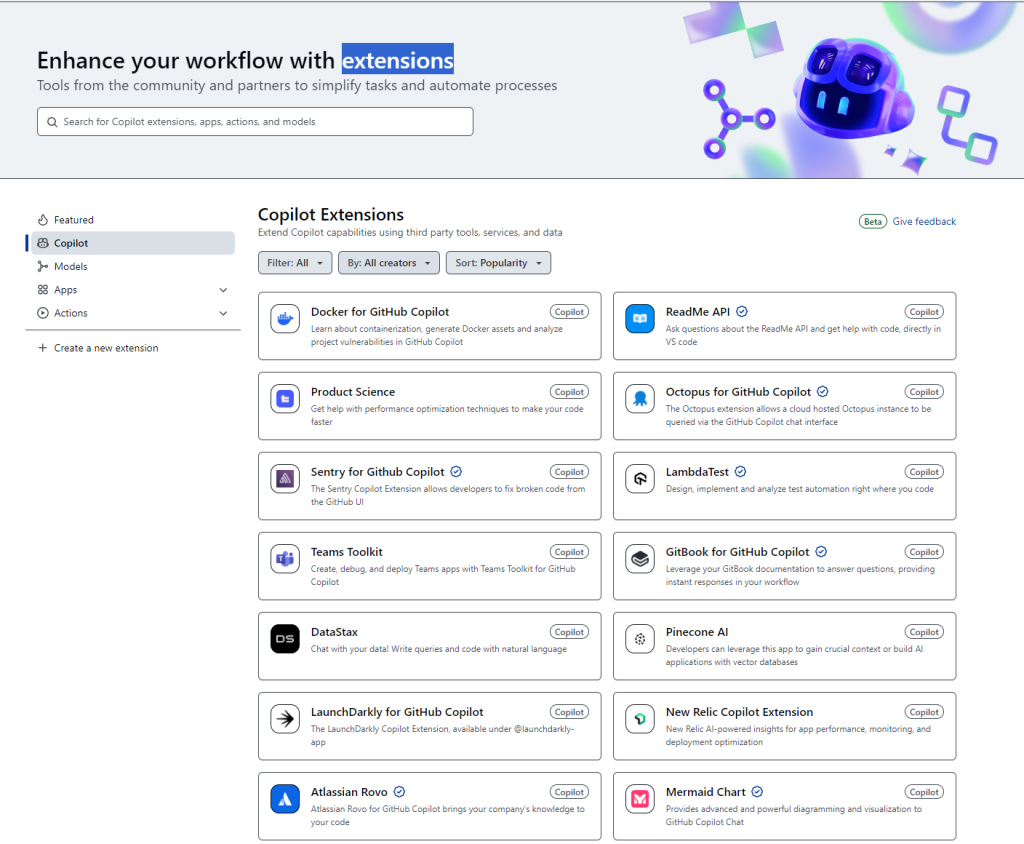Click the Copilot Extensions heading
Screen dimensions: 1024x844
[x=330, y=214]
